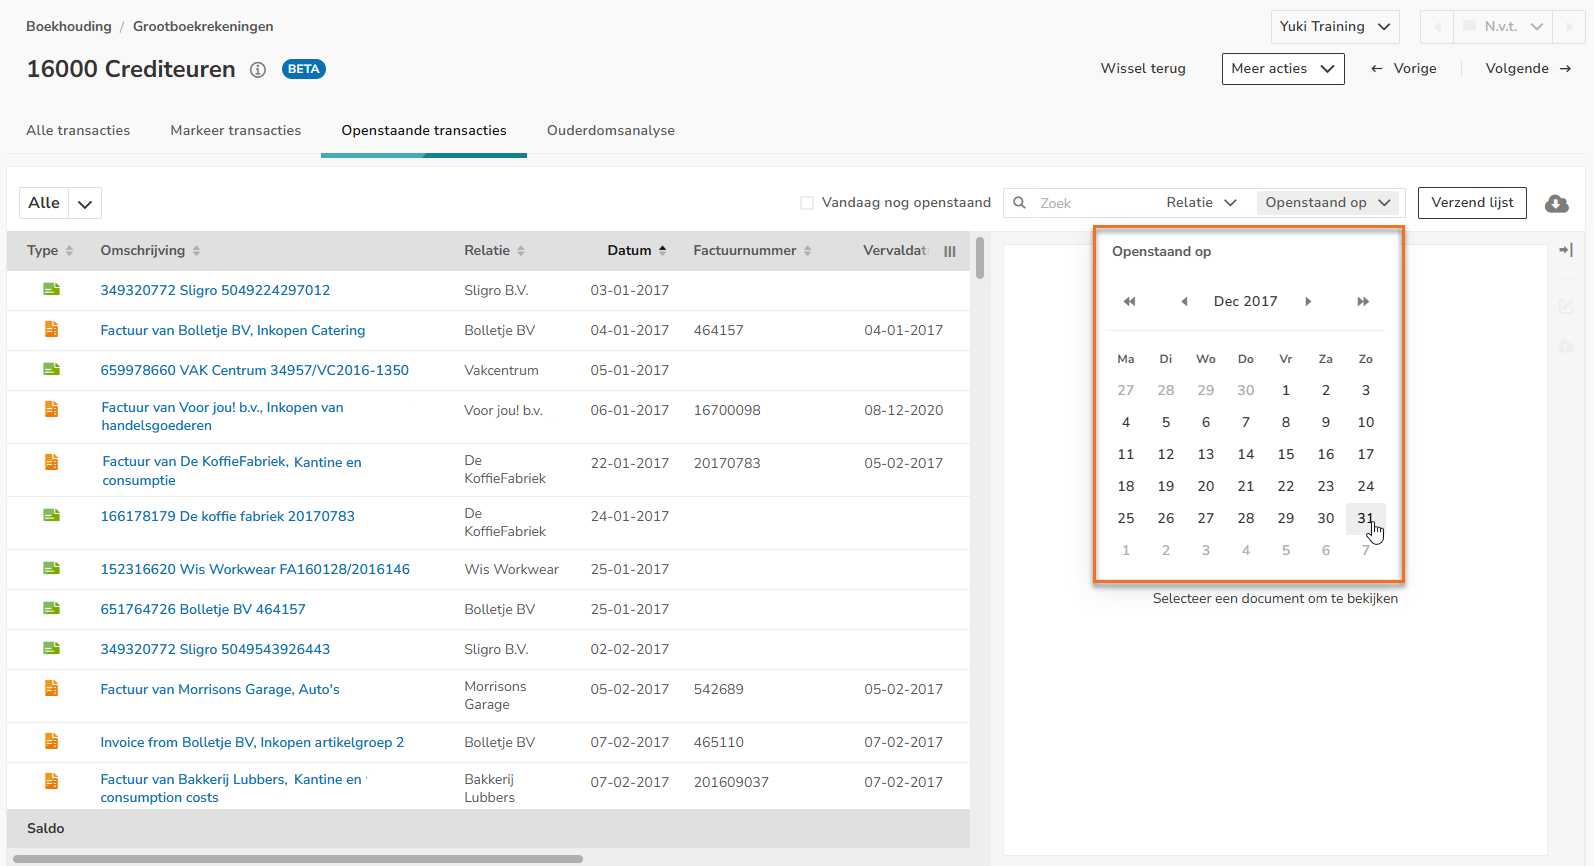Jump to previous year in calendar

pyautogui.click(x=1129, y=301)
